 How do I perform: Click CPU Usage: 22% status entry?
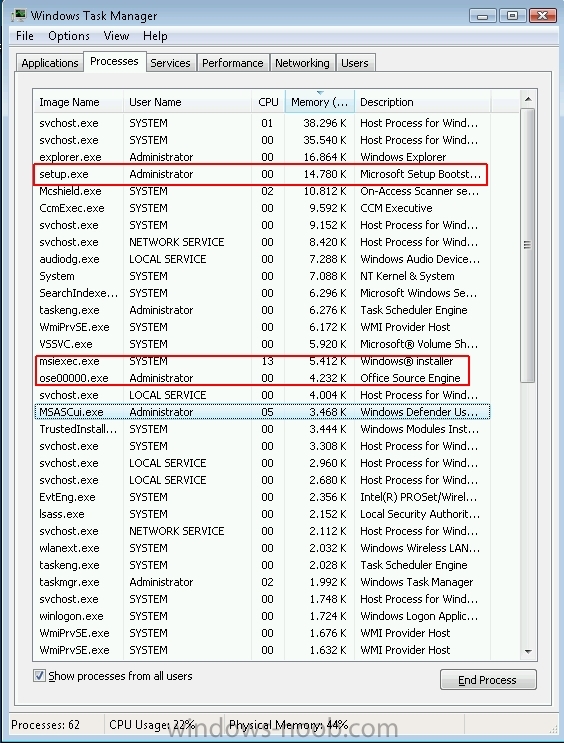coord(152,725)
